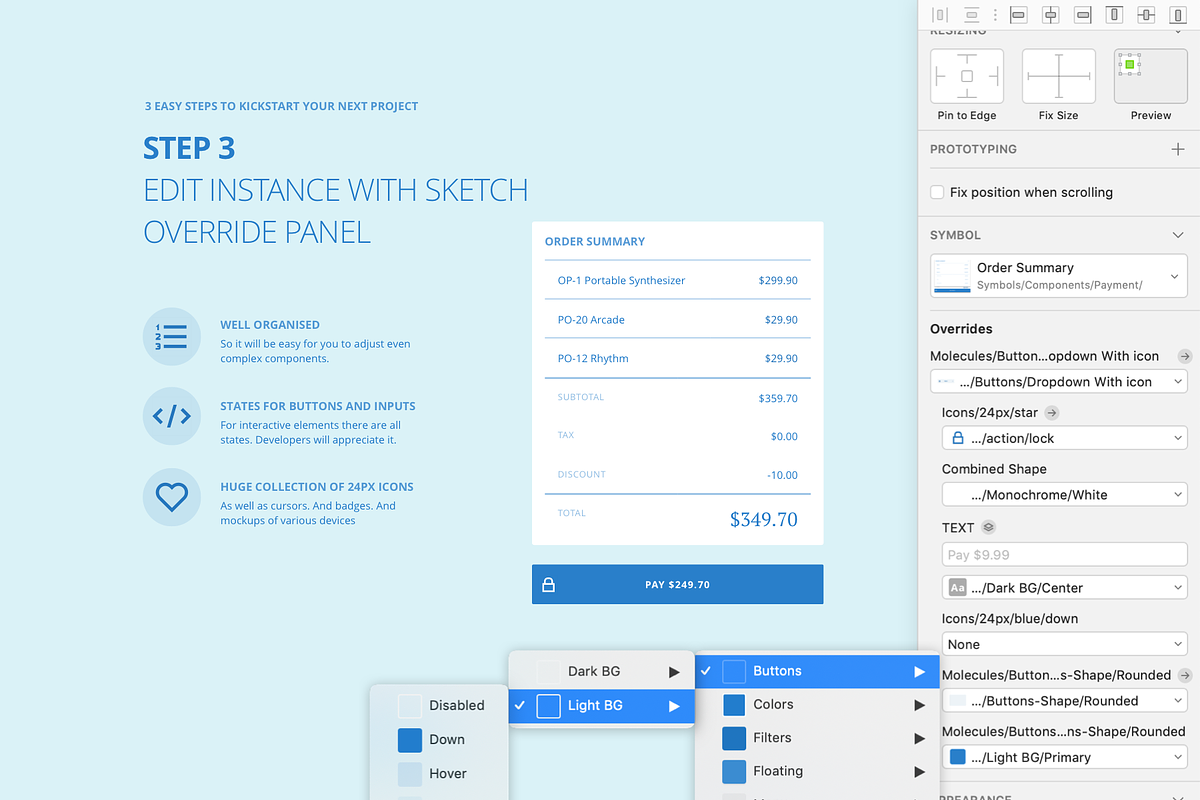
Task: Align layers to right edge
Action: (x=1082, y=15)
